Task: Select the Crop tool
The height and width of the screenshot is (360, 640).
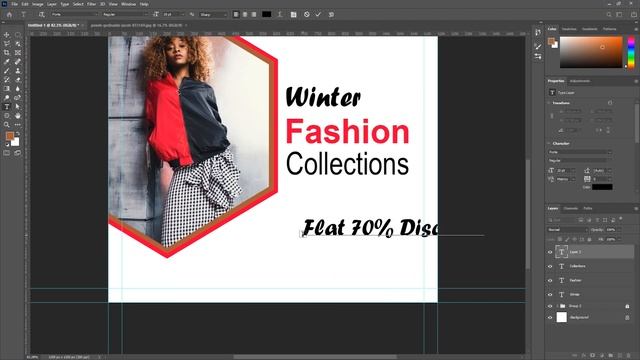Action: (x=7, y=53)
